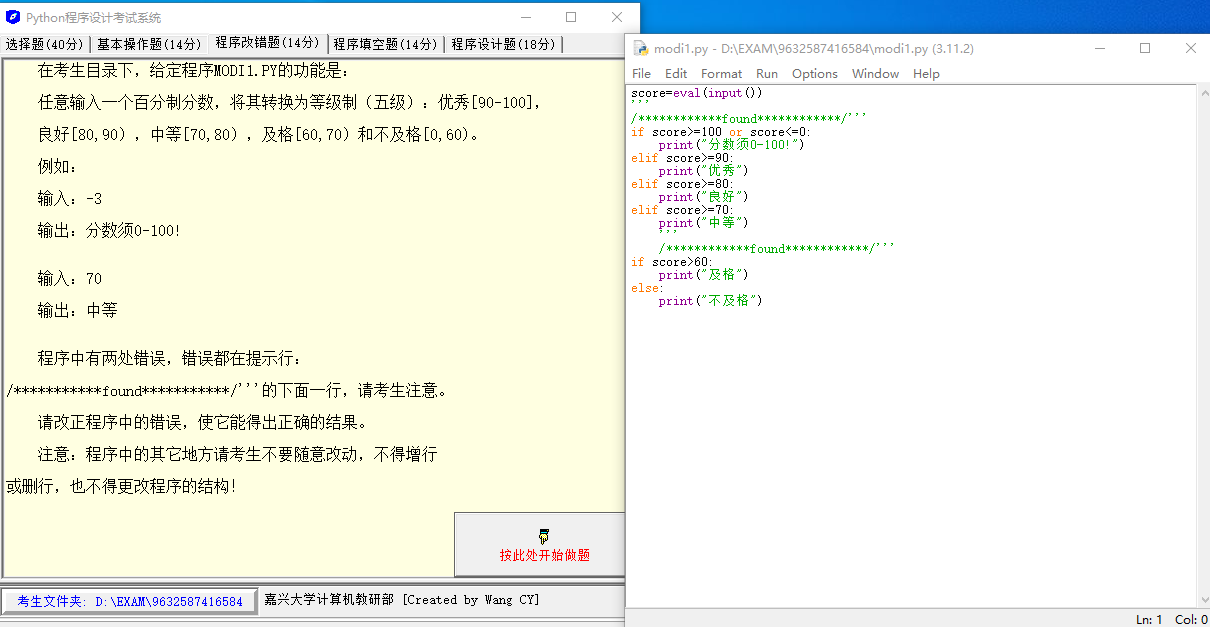Open the 程序设计题(18分) tab
This screenshot has height=627, width=1210.
coord(503,44)
